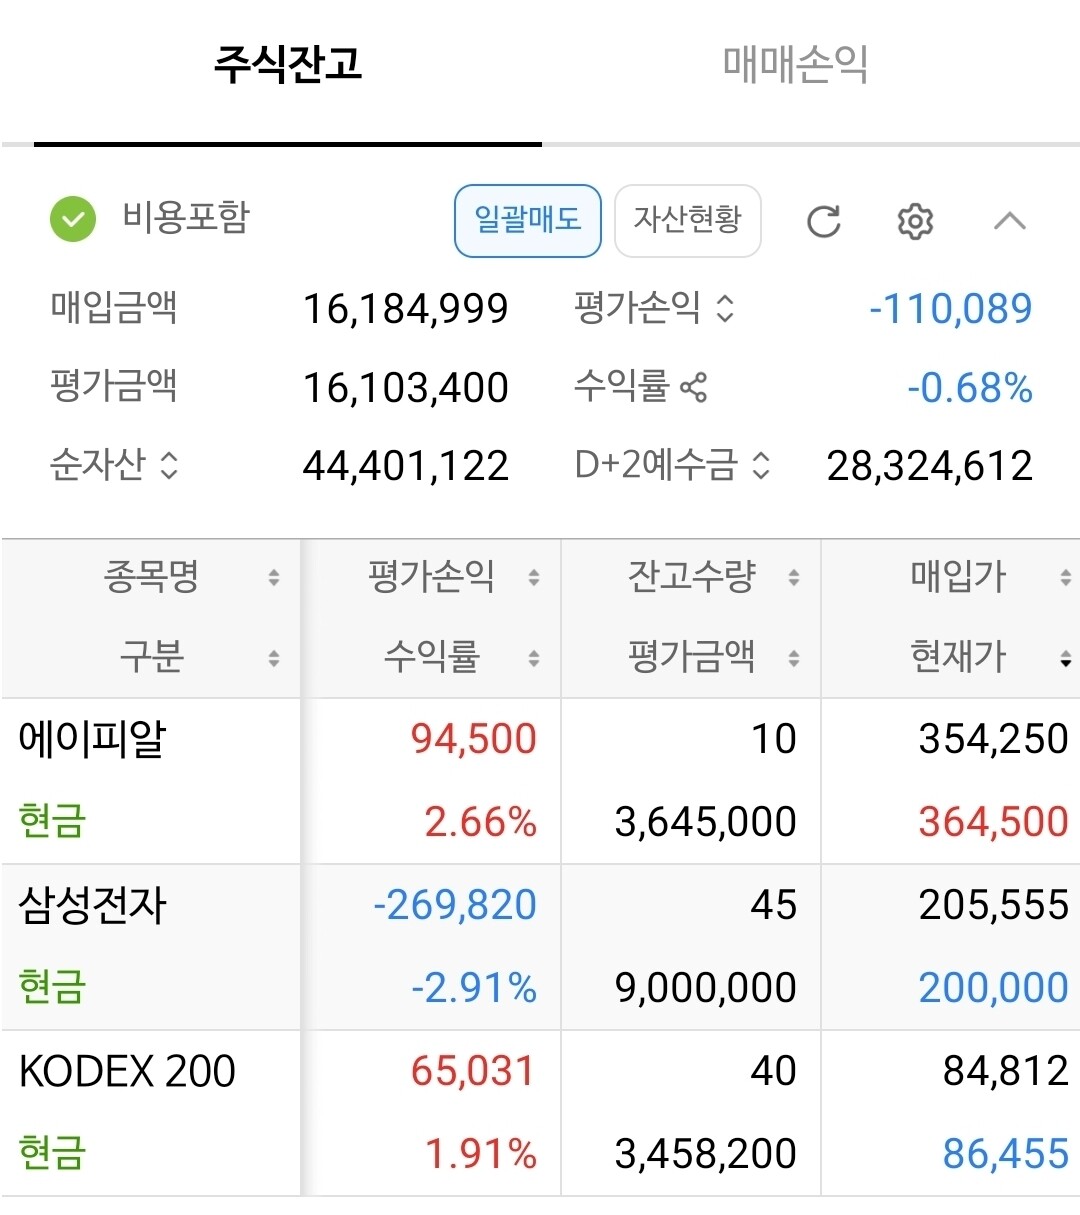Tap 에이피알 quantity 10
1080x1215 pixels.
[774, 739]
